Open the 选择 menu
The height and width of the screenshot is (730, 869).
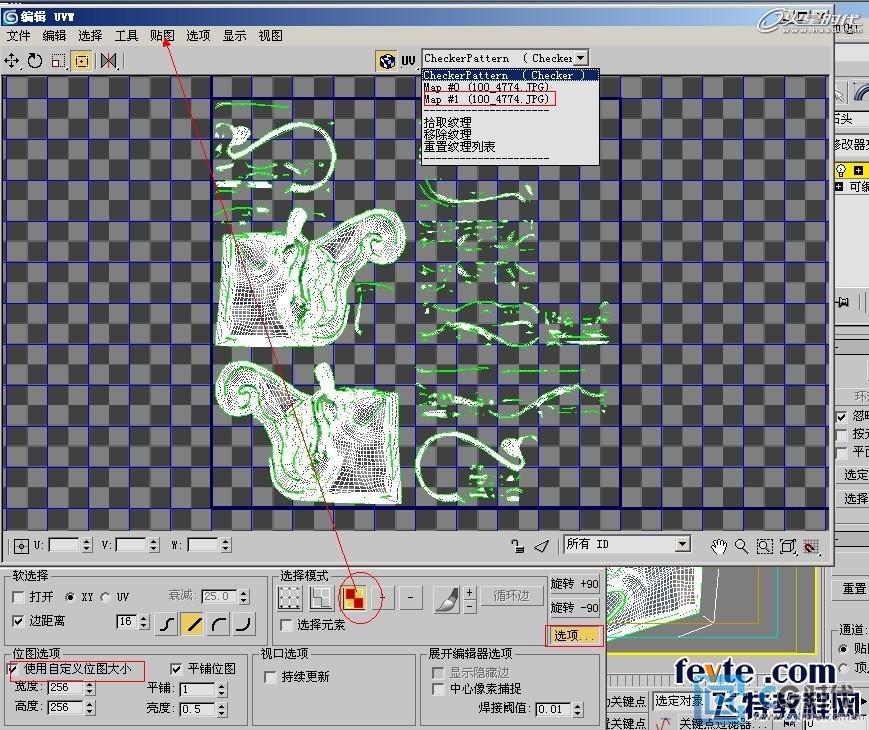click(x=90, y=35)
